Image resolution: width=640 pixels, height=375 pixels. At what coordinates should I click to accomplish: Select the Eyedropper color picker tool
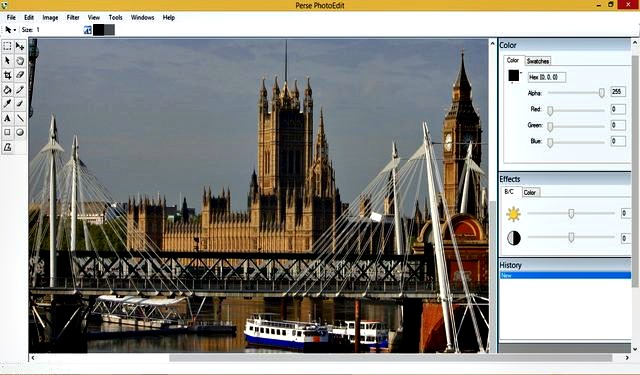(x=7, y=104)
